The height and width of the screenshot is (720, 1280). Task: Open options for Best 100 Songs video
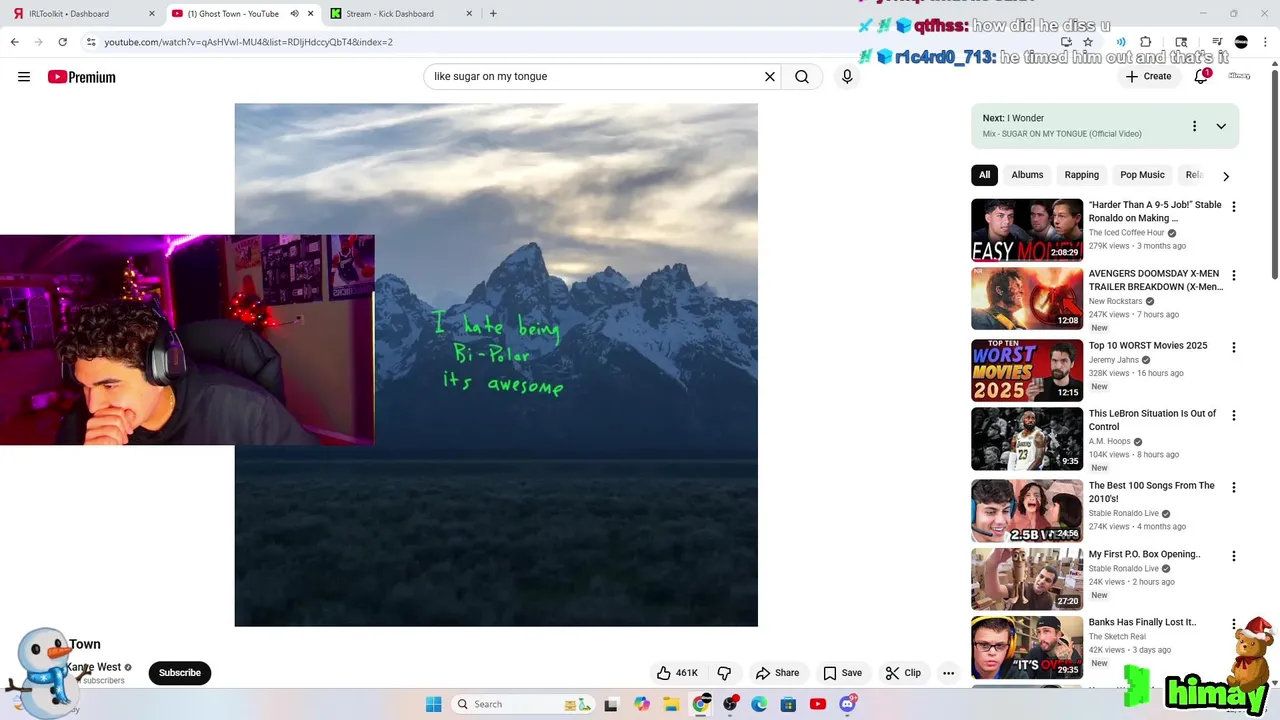point(1233,487)
